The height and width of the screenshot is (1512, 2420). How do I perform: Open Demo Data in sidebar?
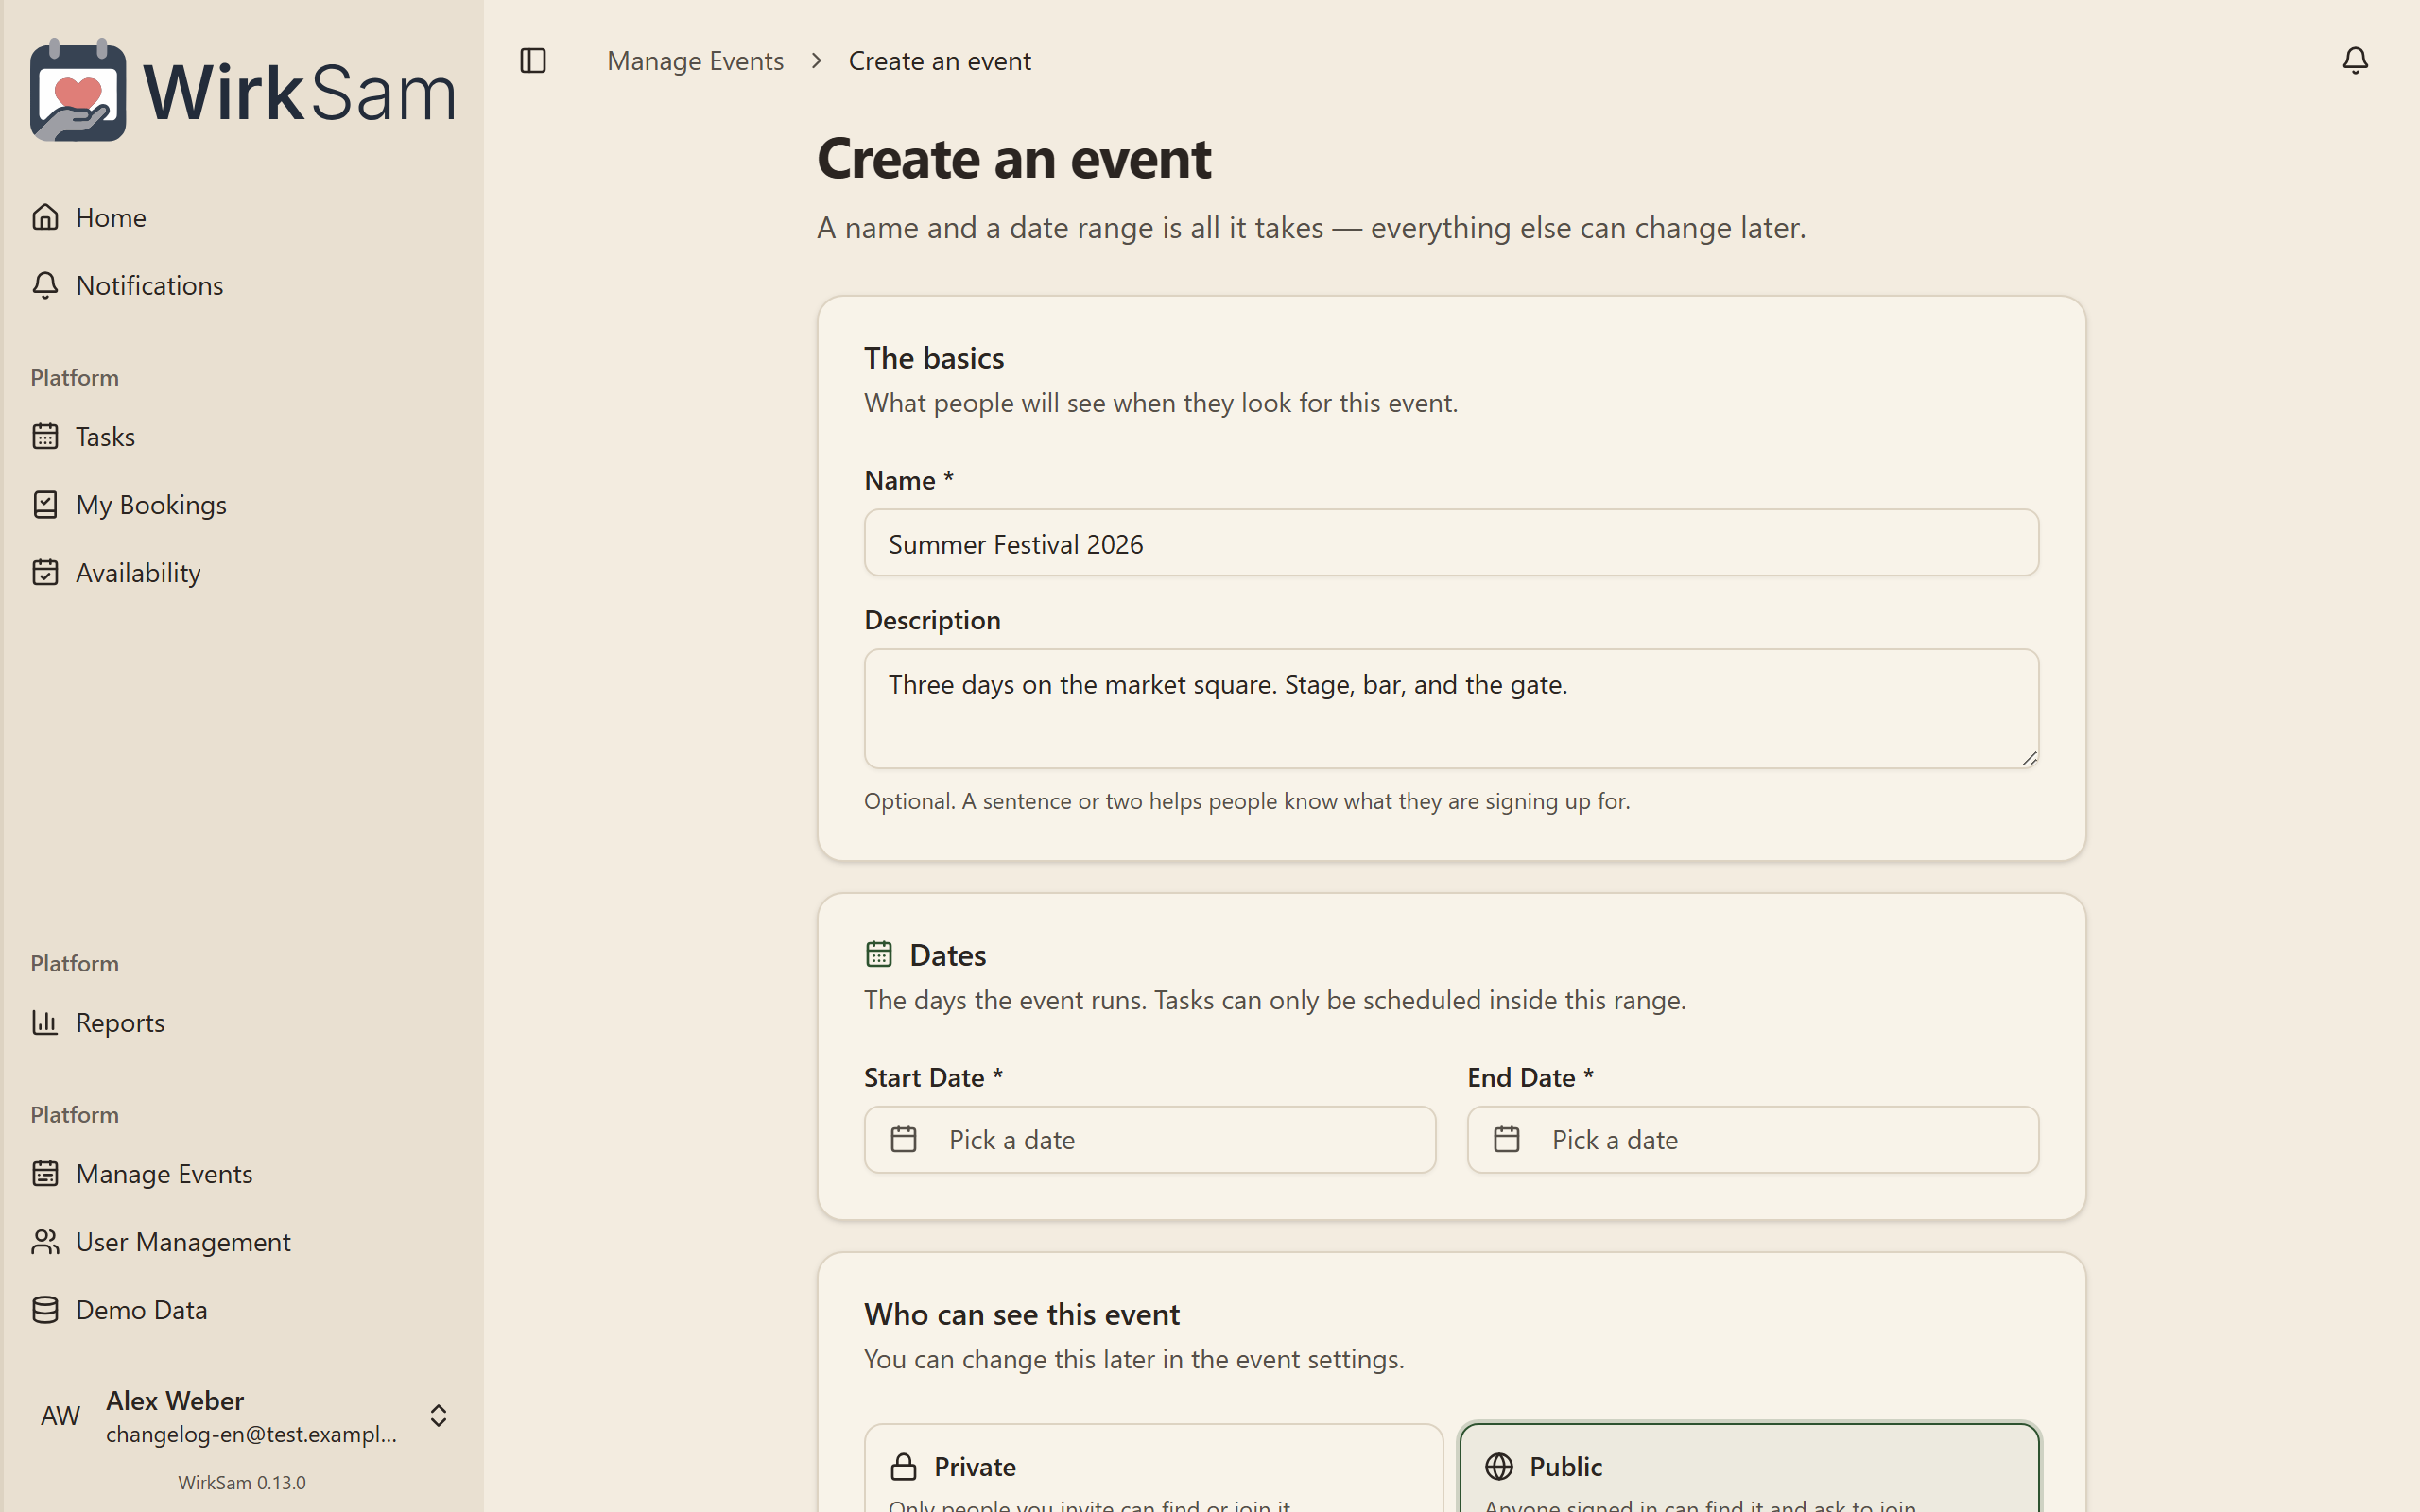pyautogui.click(x=241, y=1309)
